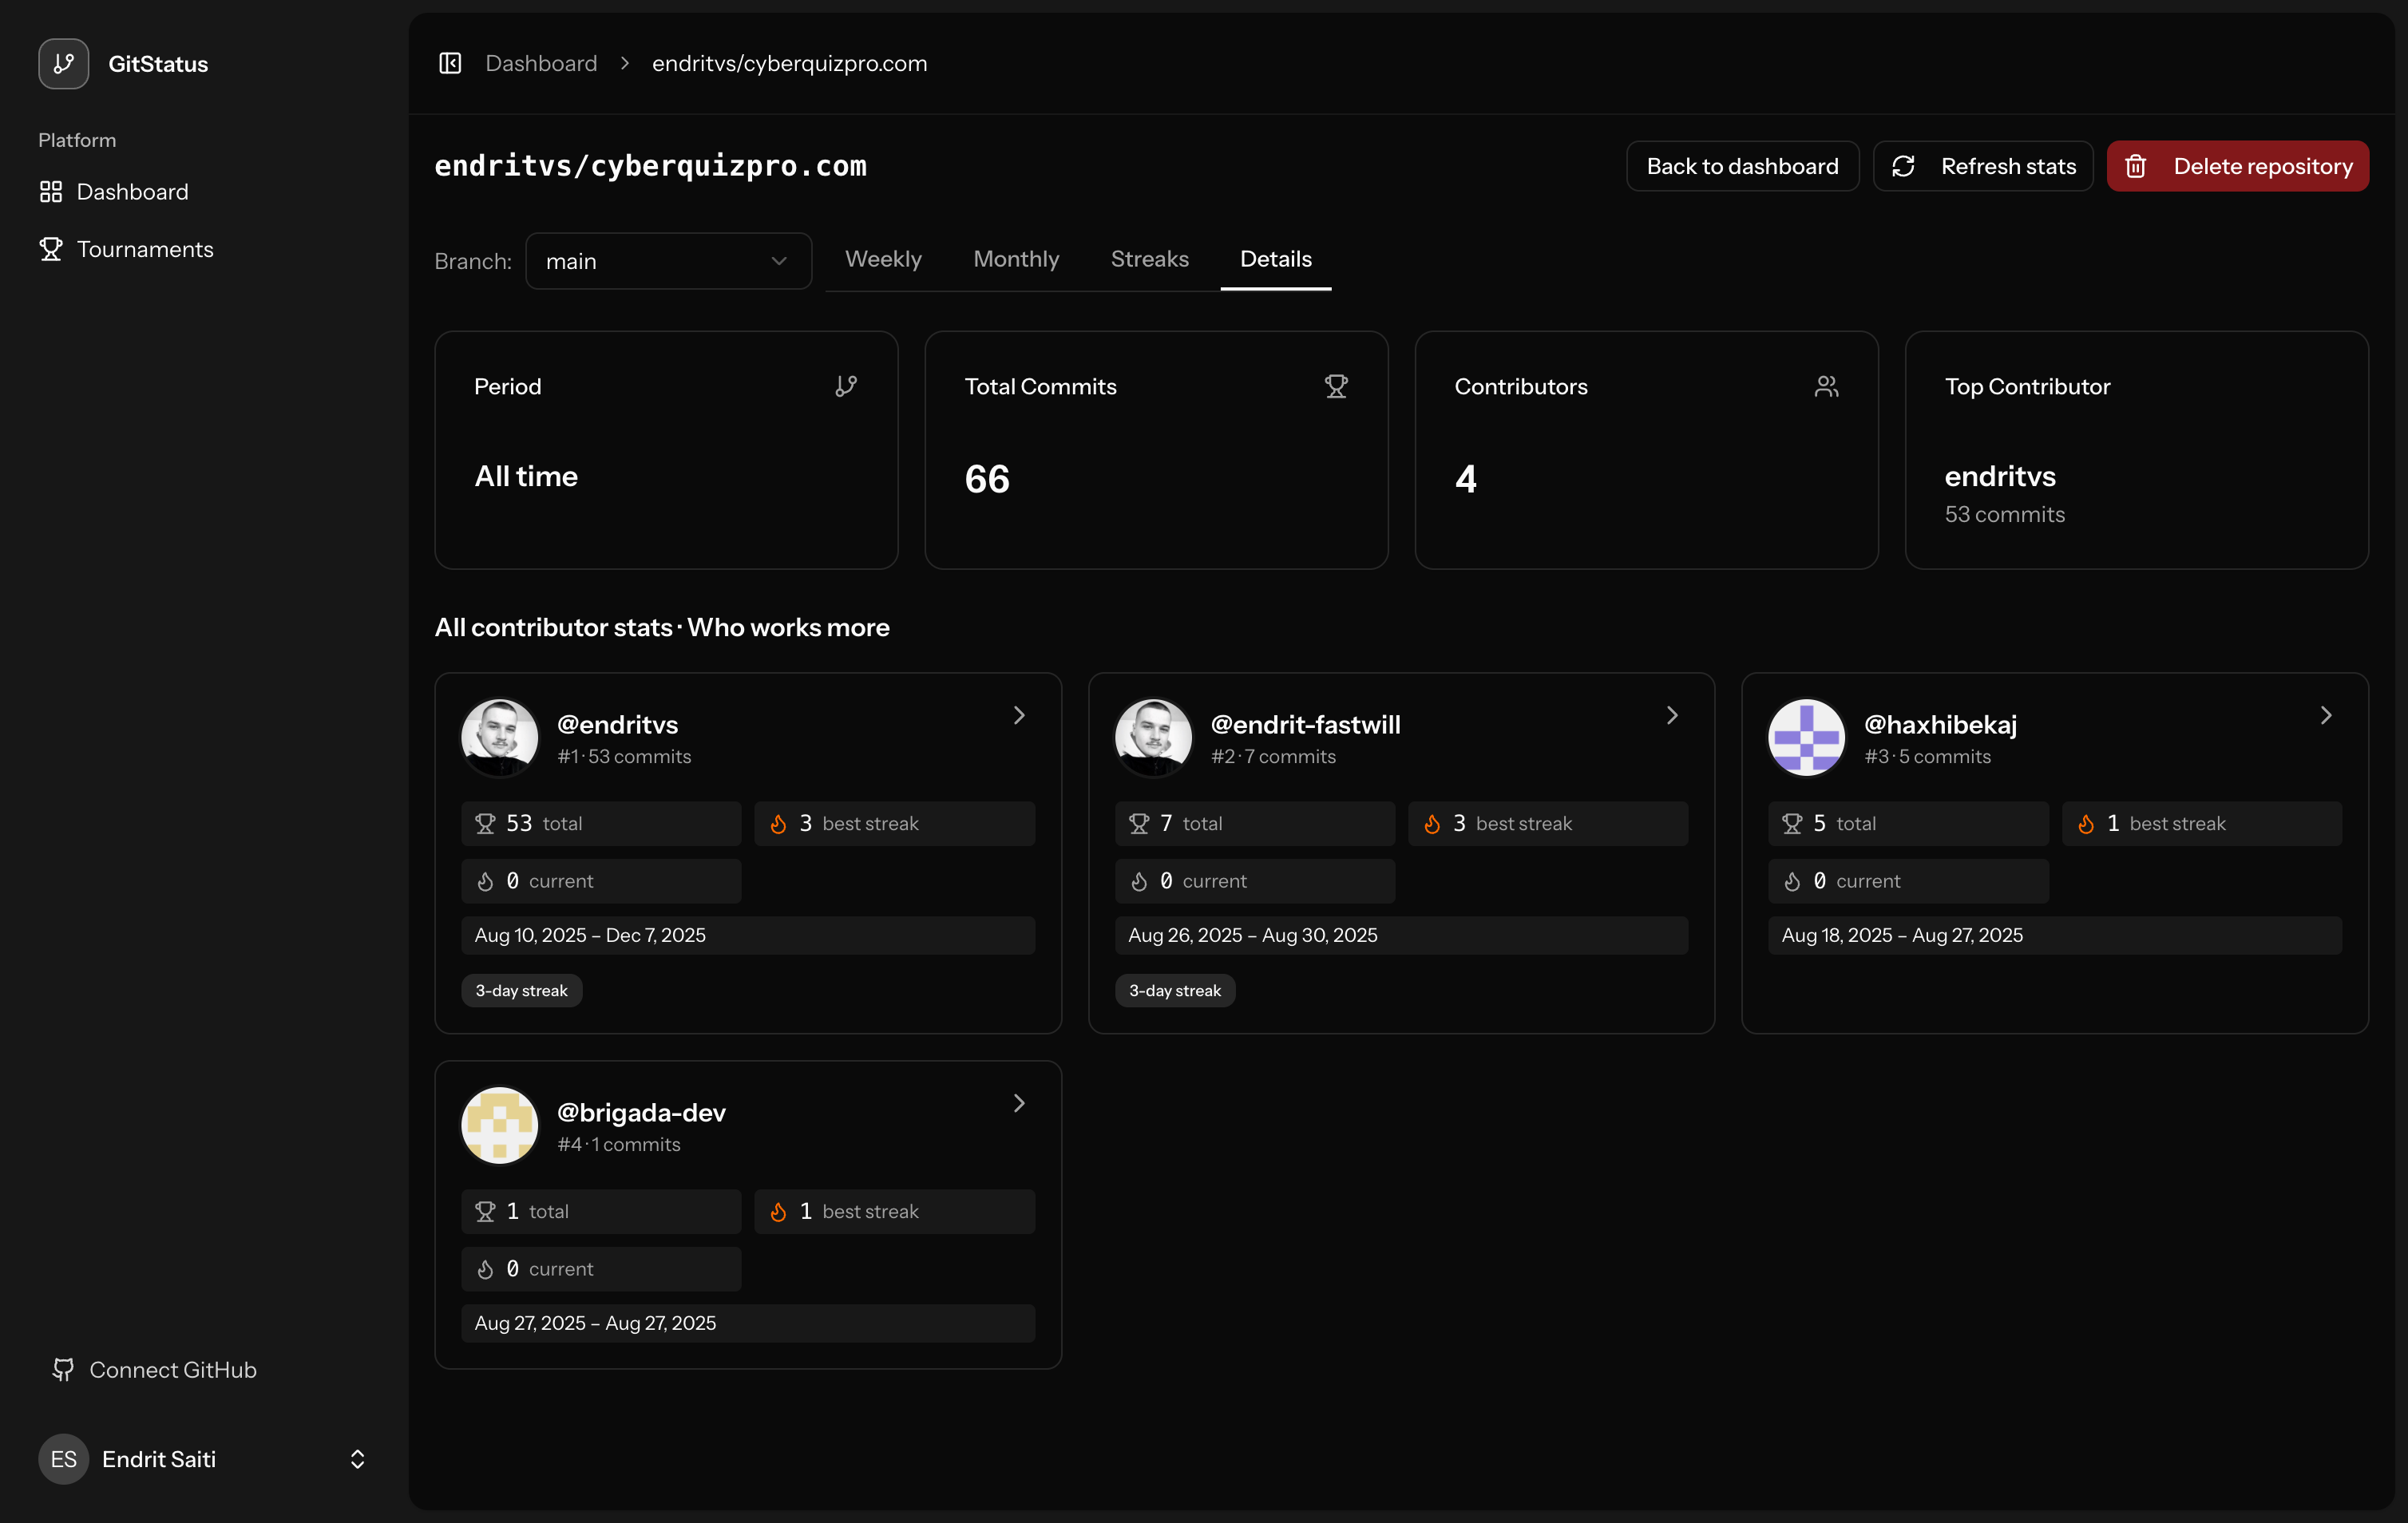
Task: Click the sidebar collapse icon in breadcrumb bar
Action: (x=450, y=62)
